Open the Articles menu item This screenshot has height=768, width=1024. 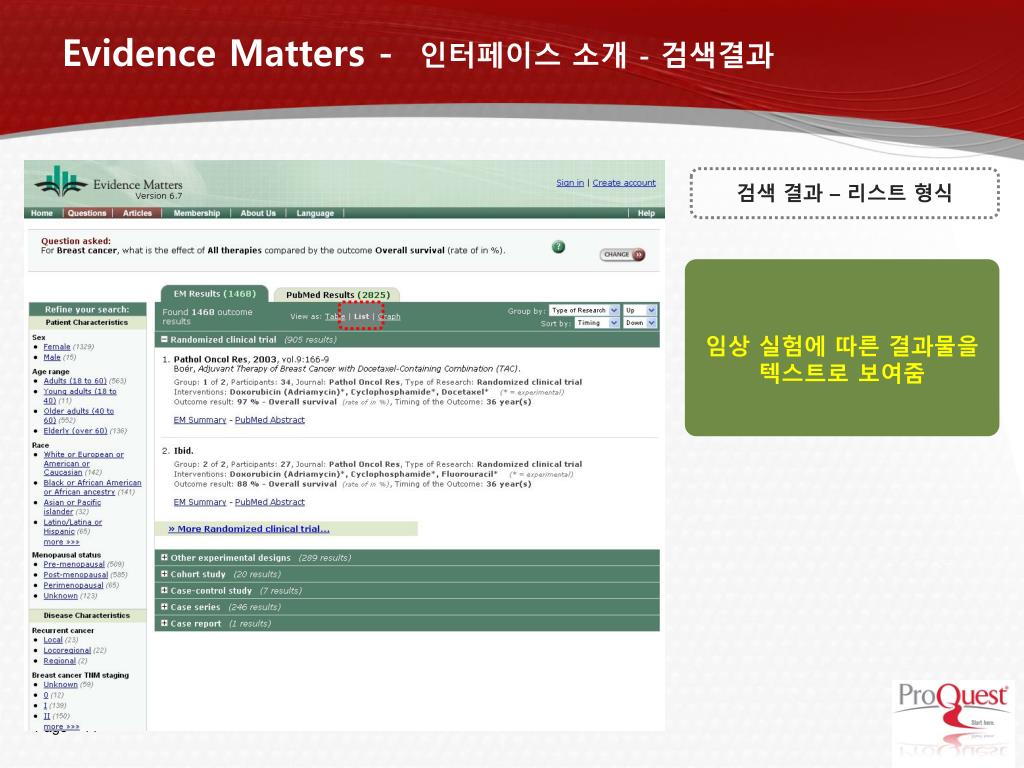click(137, 213)
